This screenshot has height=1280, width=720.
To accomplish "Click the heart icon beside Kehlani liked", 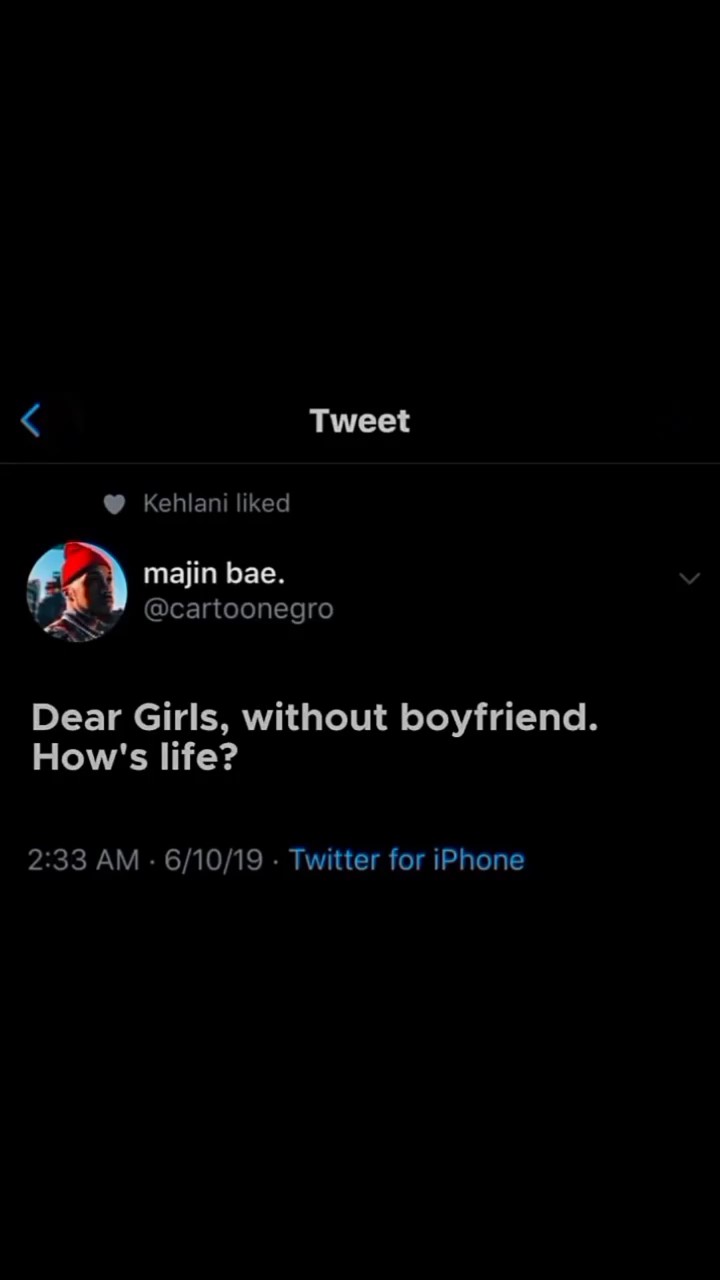I will pos(115,504).
